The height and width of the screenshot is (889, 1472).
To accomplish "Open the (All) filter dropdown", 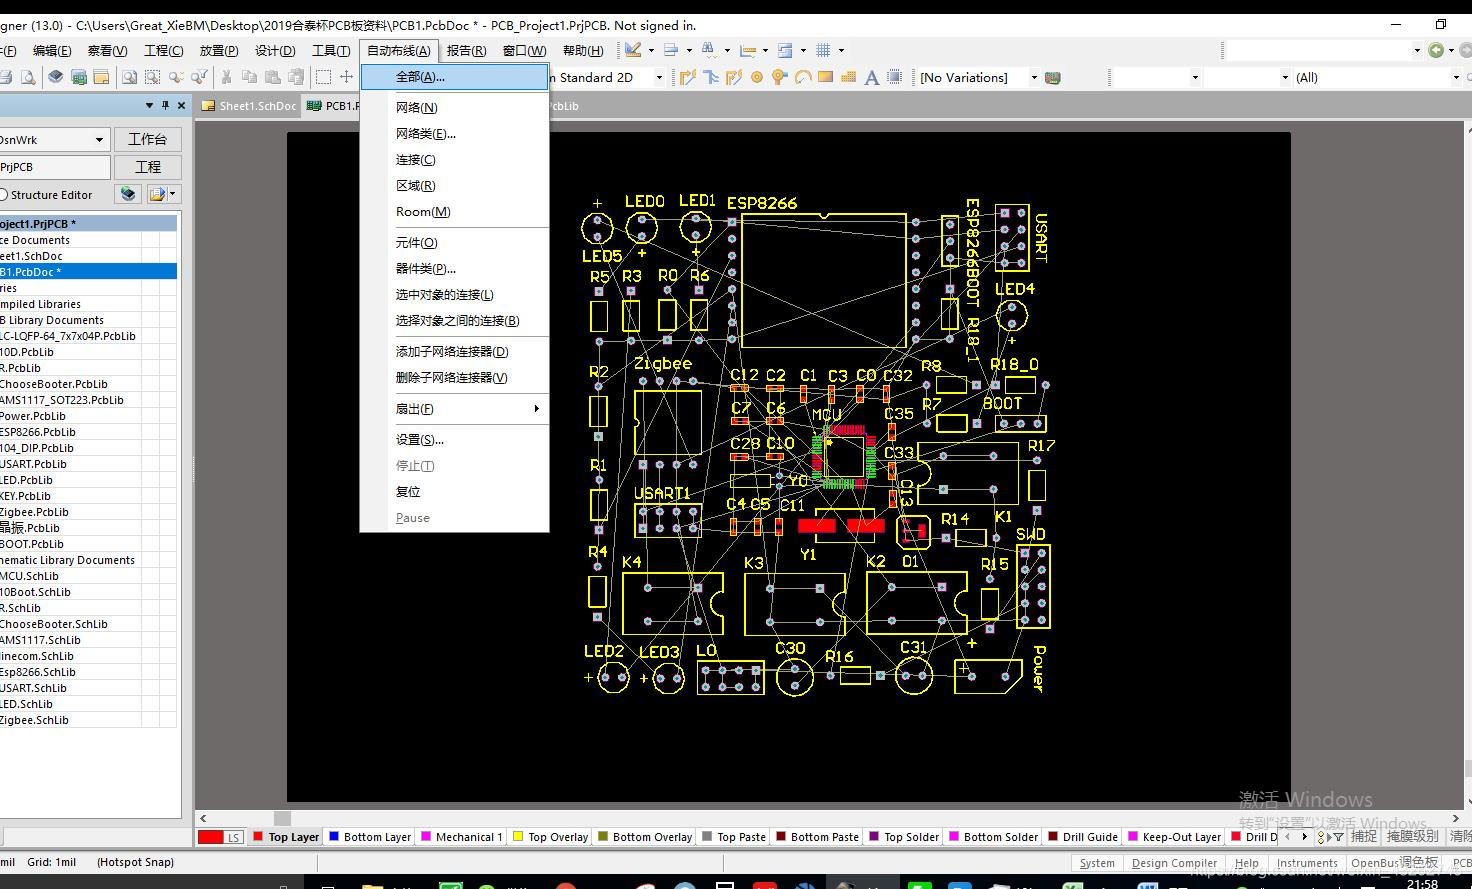I will click(x=1456, y=77).
